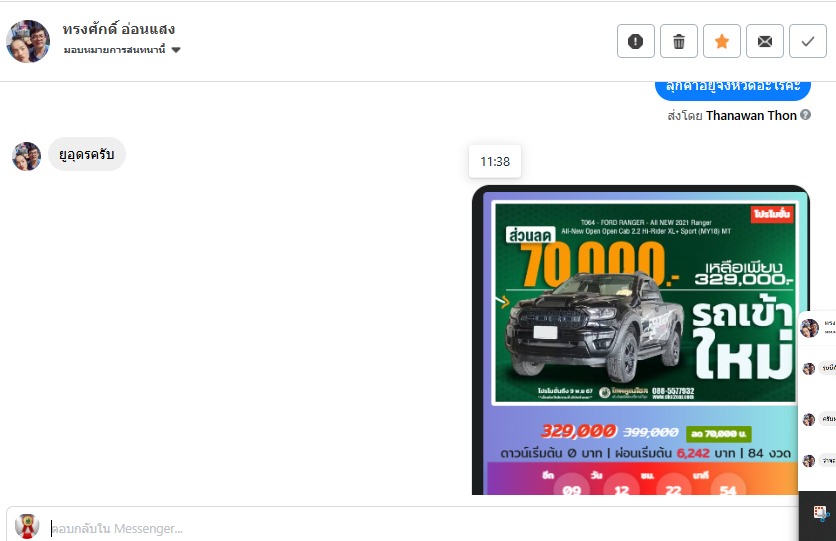
Task: Click sender avatar beside ยูอุดรครับ message
Action: (x=27, y=156)
